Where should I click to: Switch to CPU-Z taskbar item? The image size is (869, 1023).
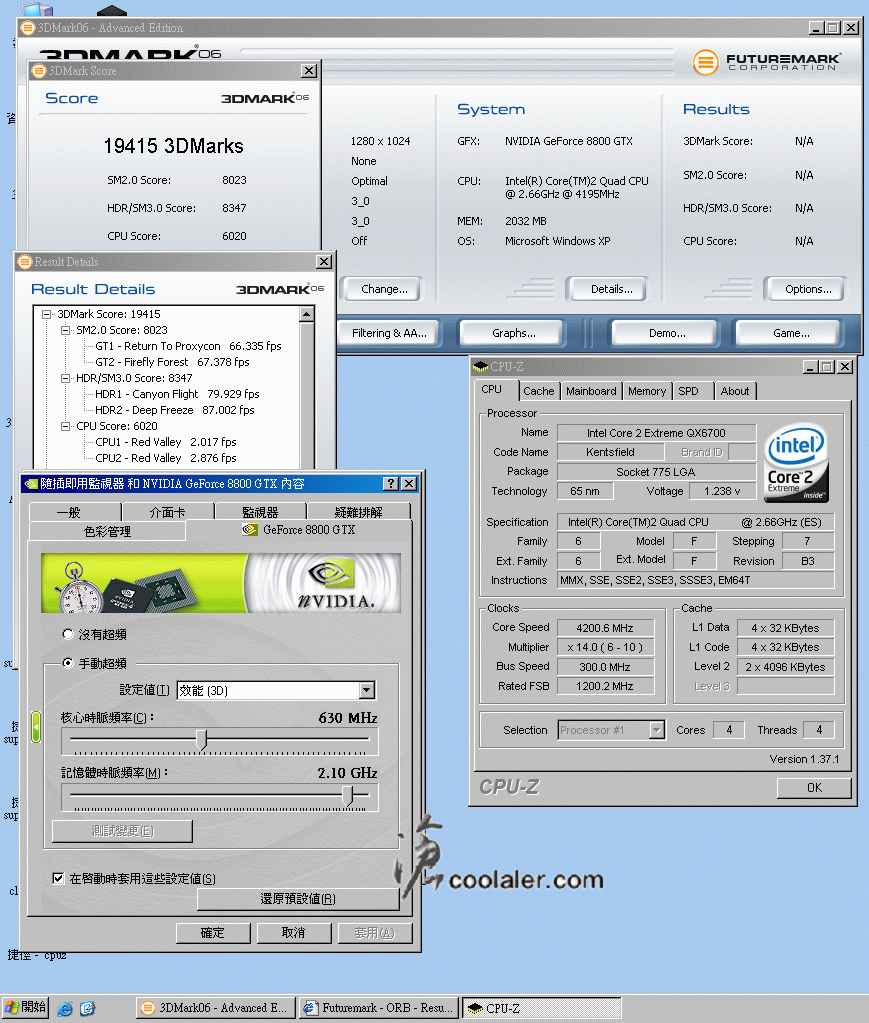coord(541,1008)
